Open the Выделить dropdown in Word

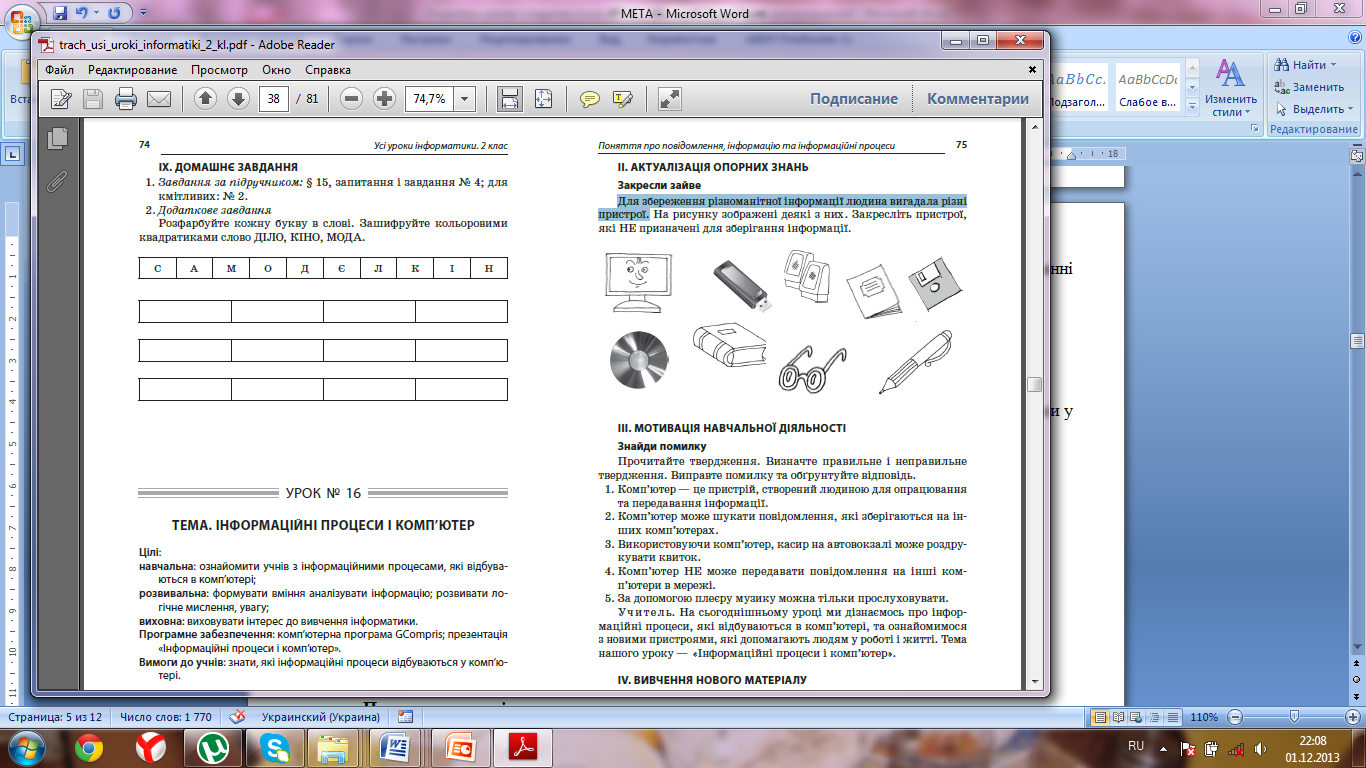click(1311, 109)
